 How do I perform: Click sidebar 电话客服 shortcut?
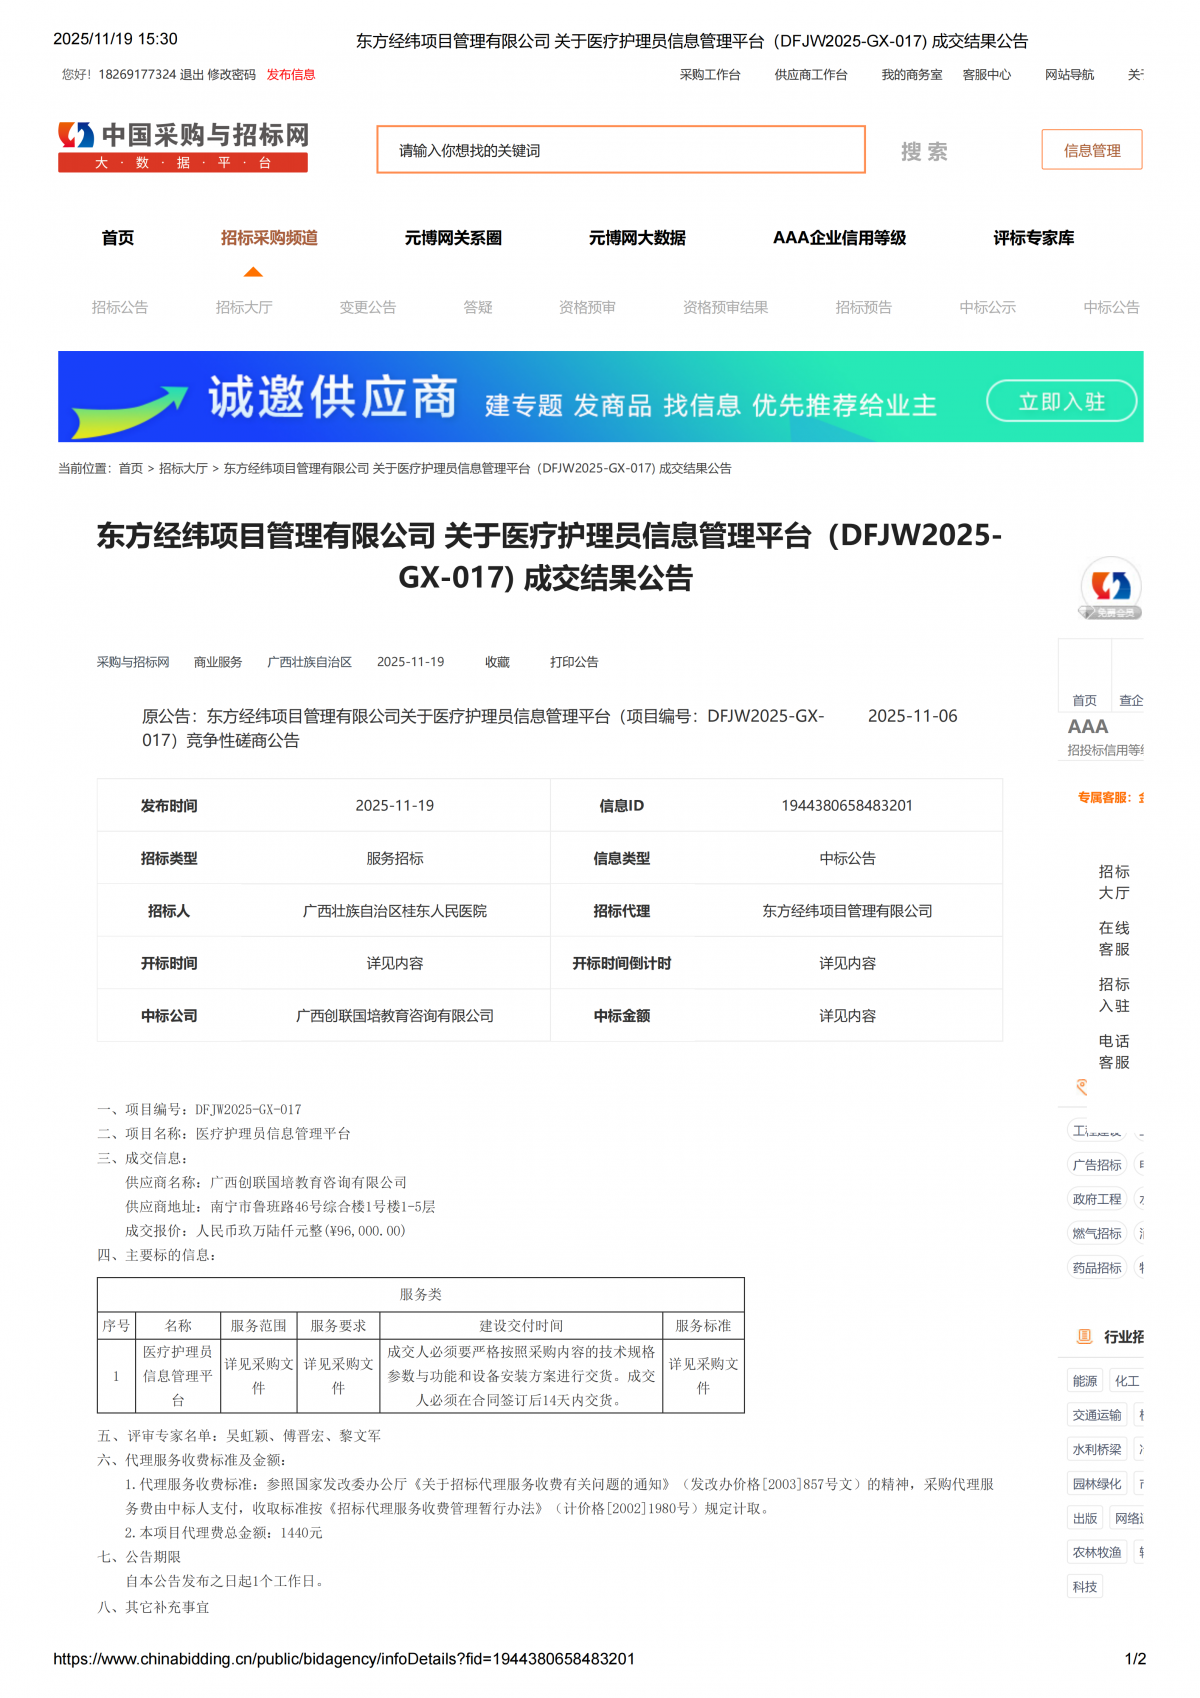[1114, 1052]
